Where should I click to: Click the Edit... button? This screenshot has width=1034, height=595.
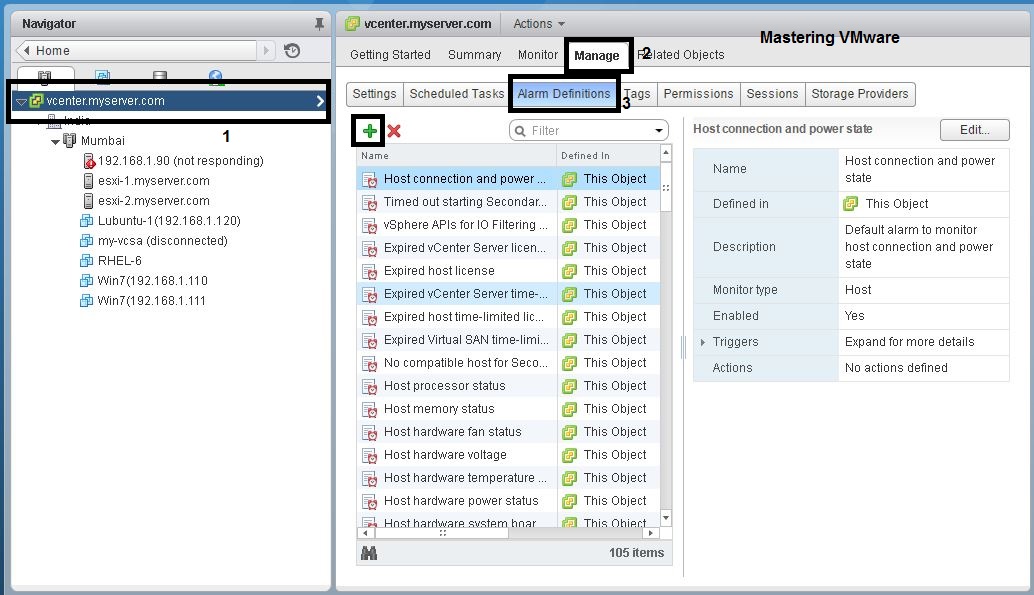point(975,130)
